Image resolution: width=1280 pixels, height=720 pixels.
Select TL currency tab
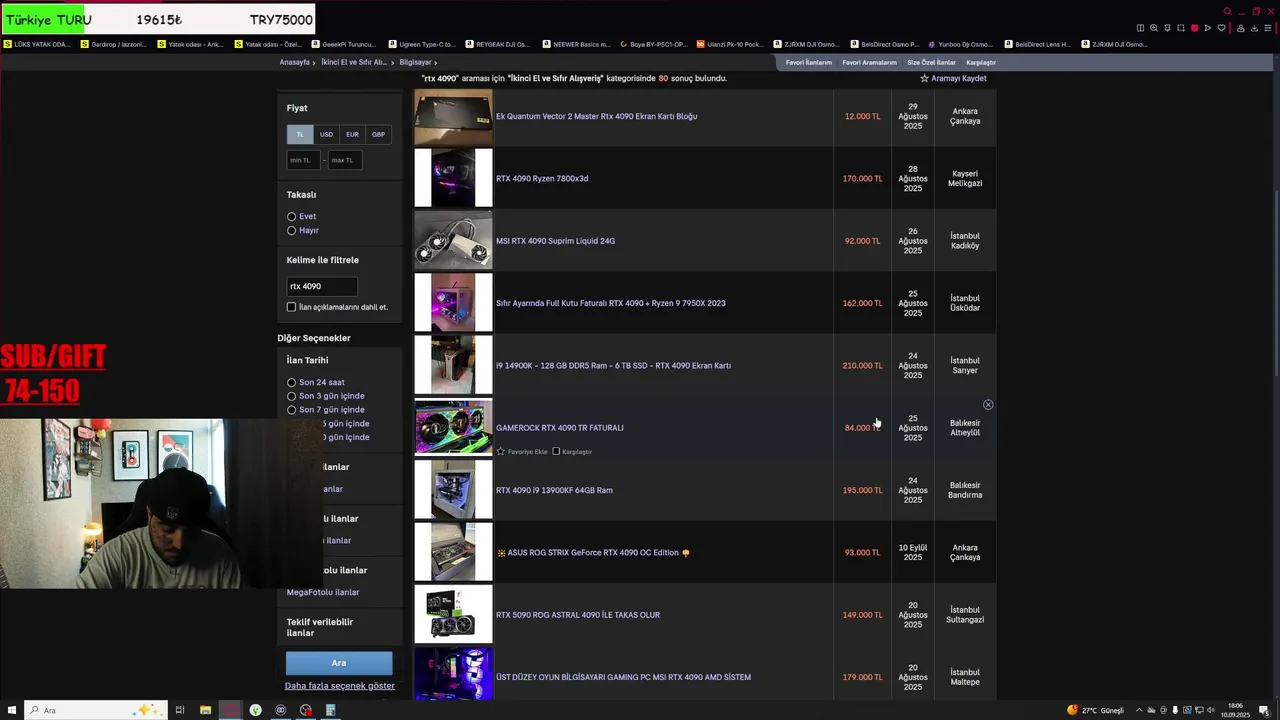(300, 134)
